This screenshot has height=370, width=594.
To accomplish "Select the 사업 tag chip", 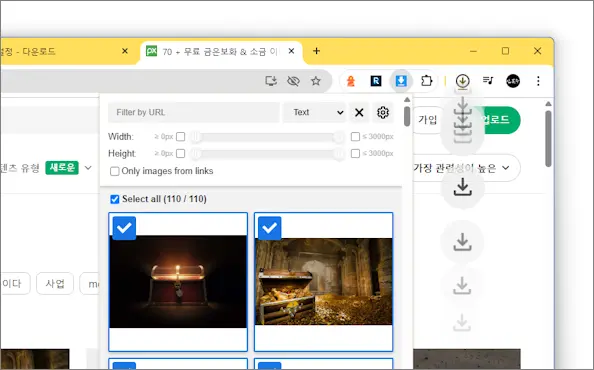I will (55, 283).
